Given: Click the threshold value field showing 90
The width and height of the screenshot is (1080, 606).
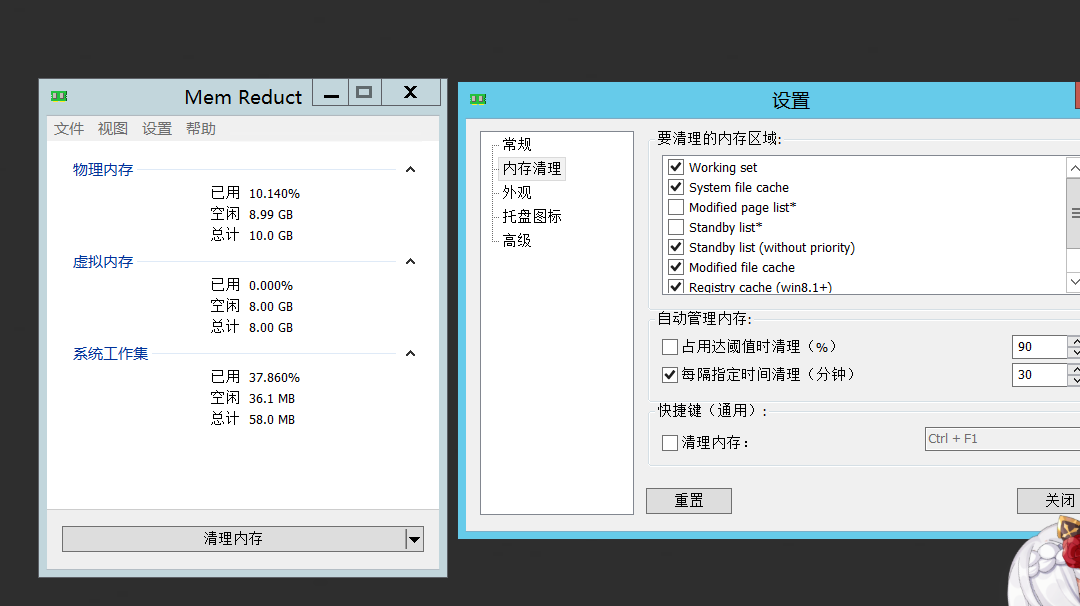Looking at the screenshot, I should coord(1039,347).
